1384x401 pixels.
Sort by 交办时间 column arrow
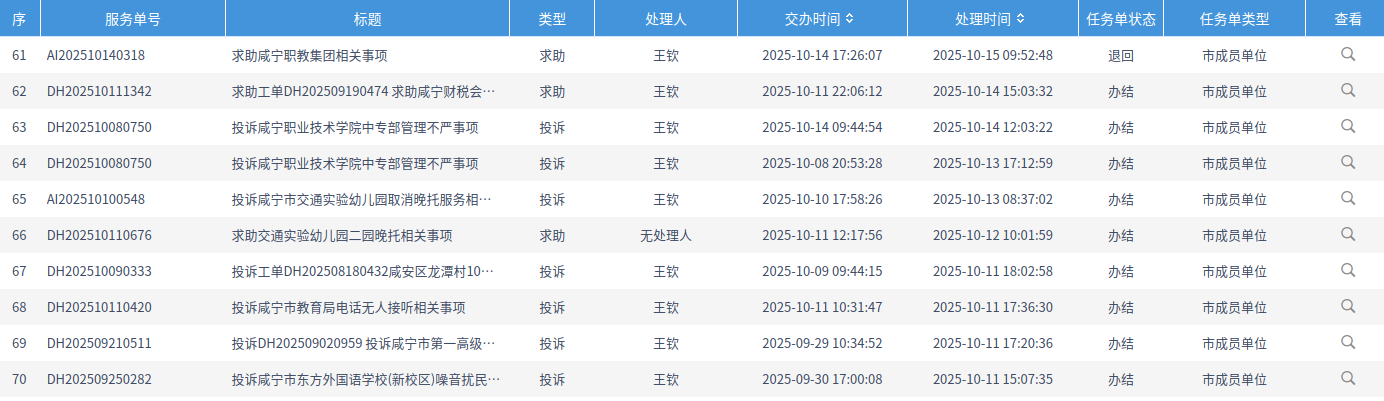coord(849,18)
